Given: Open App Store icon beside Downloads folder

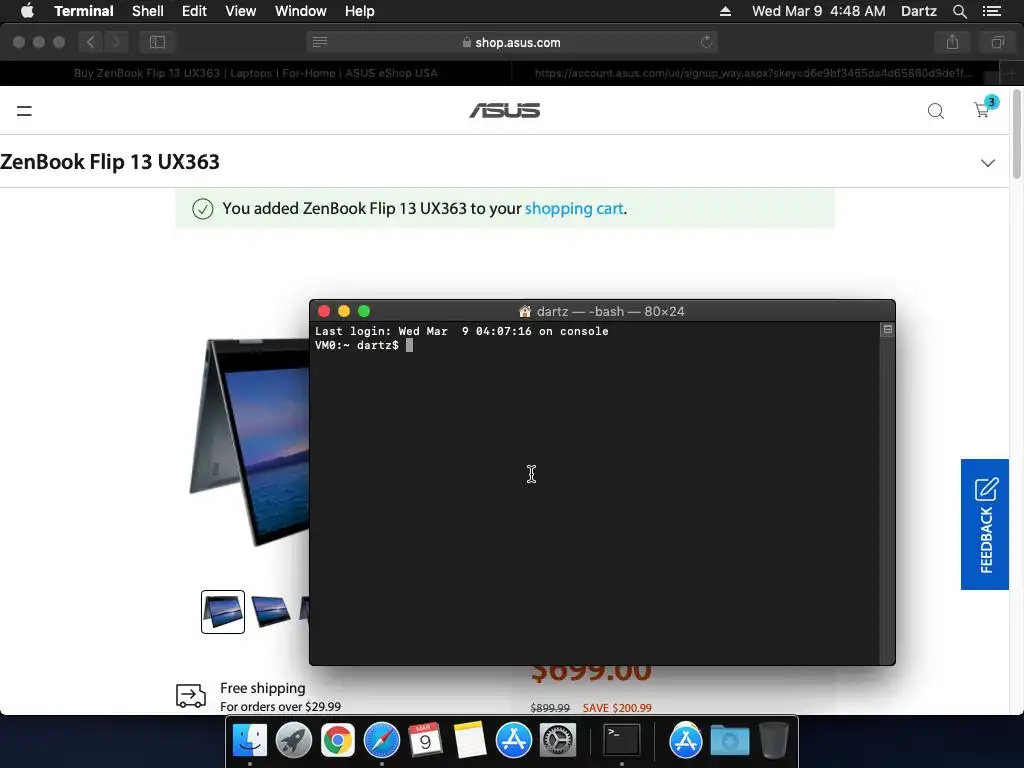Looking at the screenshot, I should [x=685, y=741].
